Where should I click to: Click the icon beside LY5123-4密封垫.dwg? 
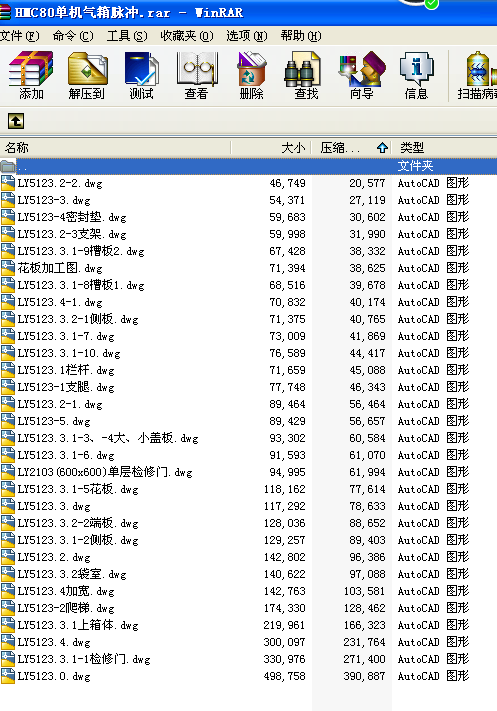[x=8, y=217]
